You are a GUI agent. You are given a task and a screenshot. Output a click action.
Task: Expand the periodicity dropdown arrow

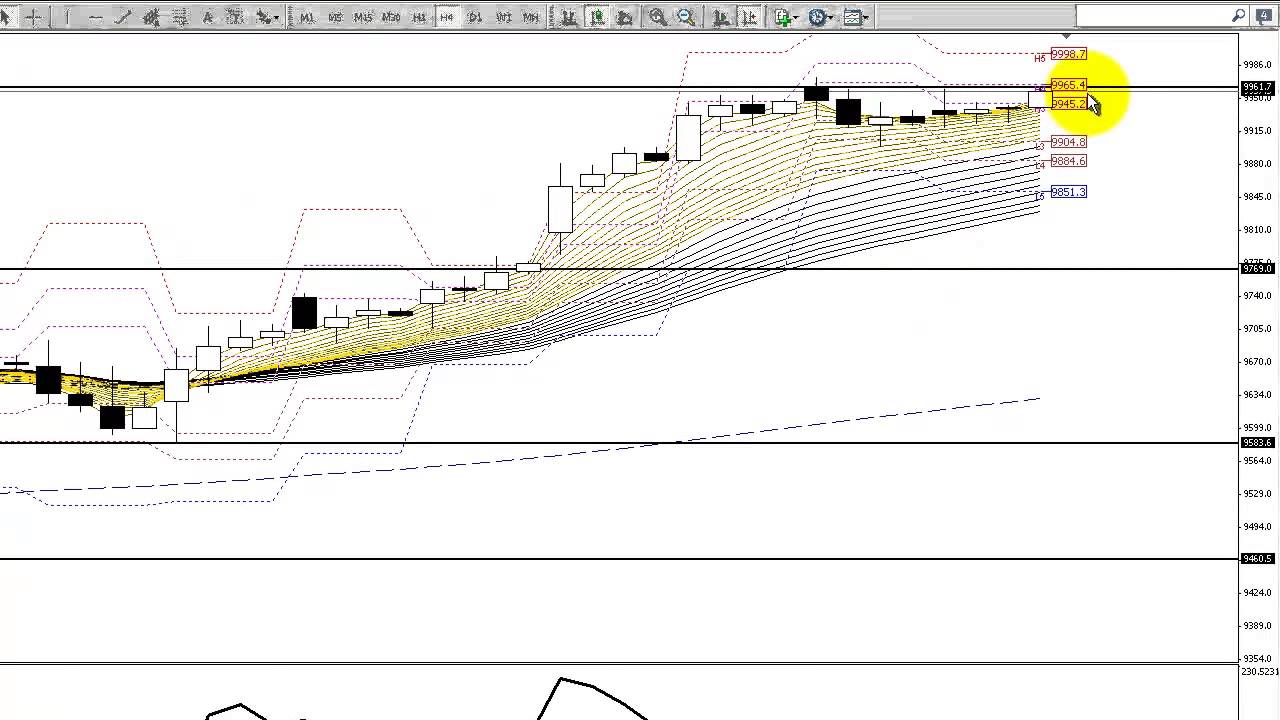point(832,17)
